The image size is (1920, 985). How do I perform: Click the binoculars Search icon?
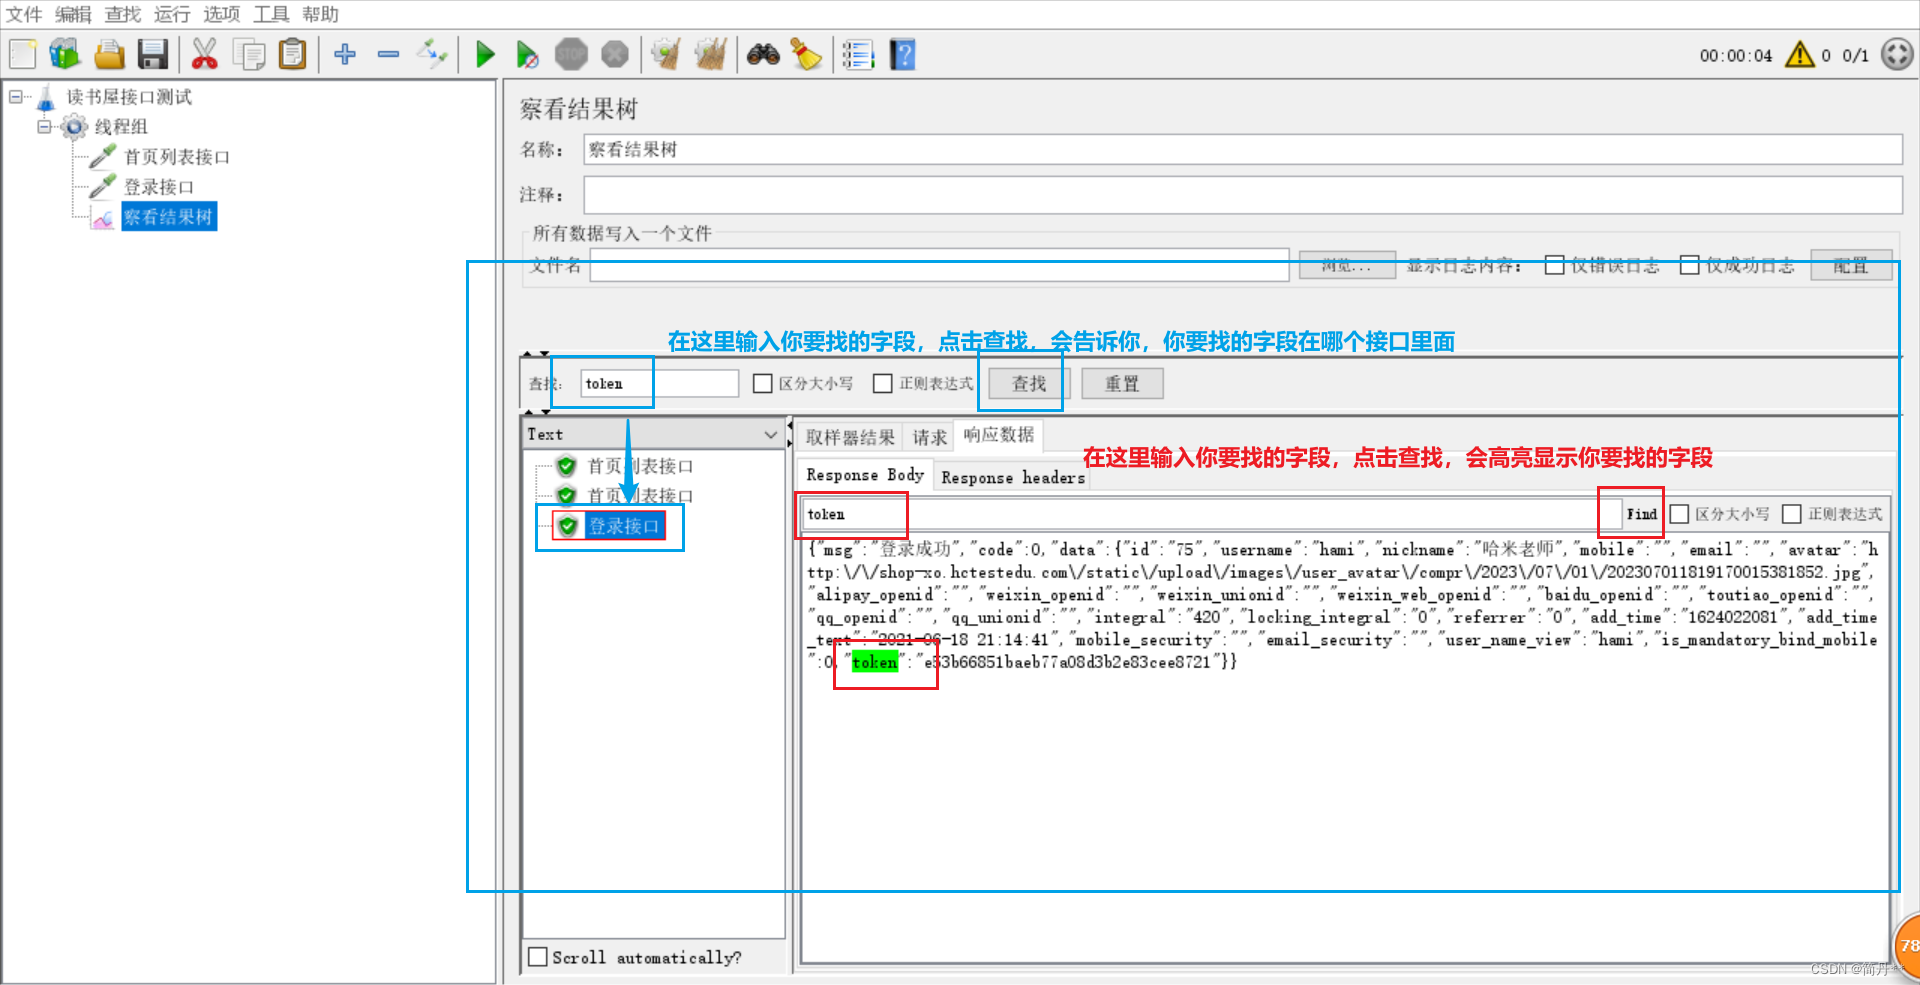pos(763,54)
